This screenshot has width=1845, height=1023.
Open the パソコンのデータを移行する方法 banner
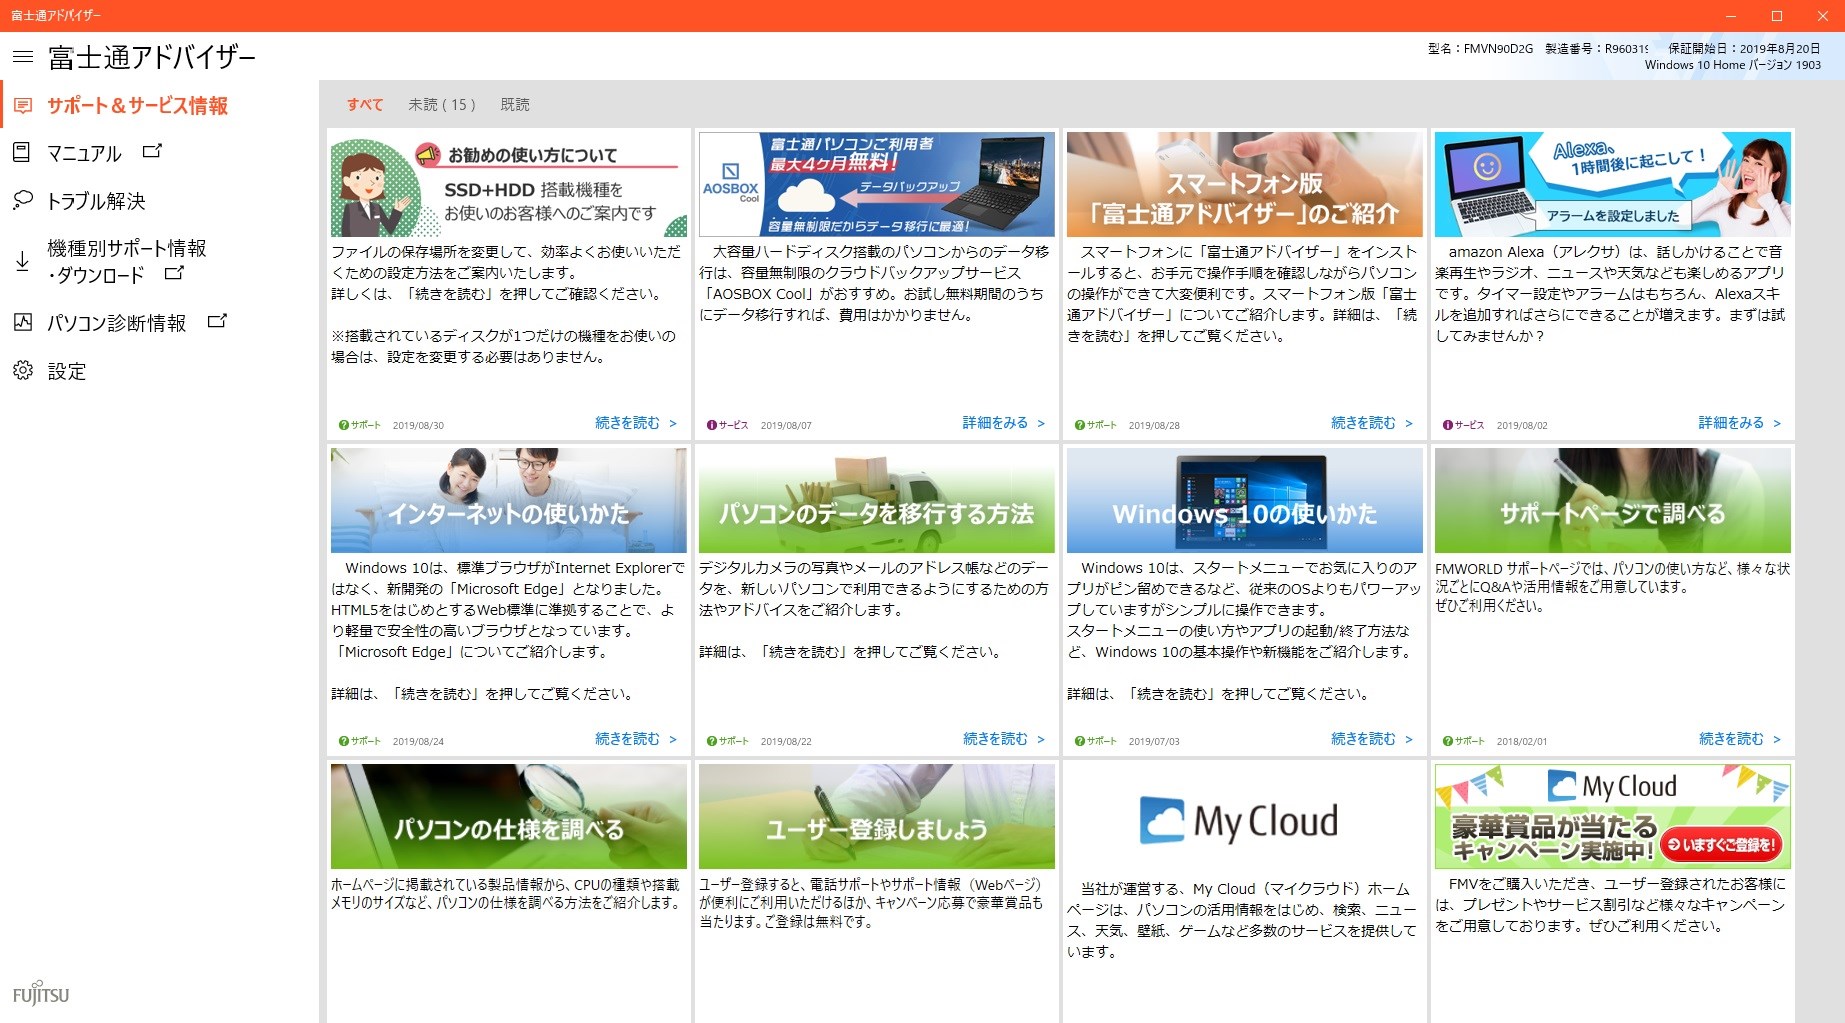tap(877, 501)
